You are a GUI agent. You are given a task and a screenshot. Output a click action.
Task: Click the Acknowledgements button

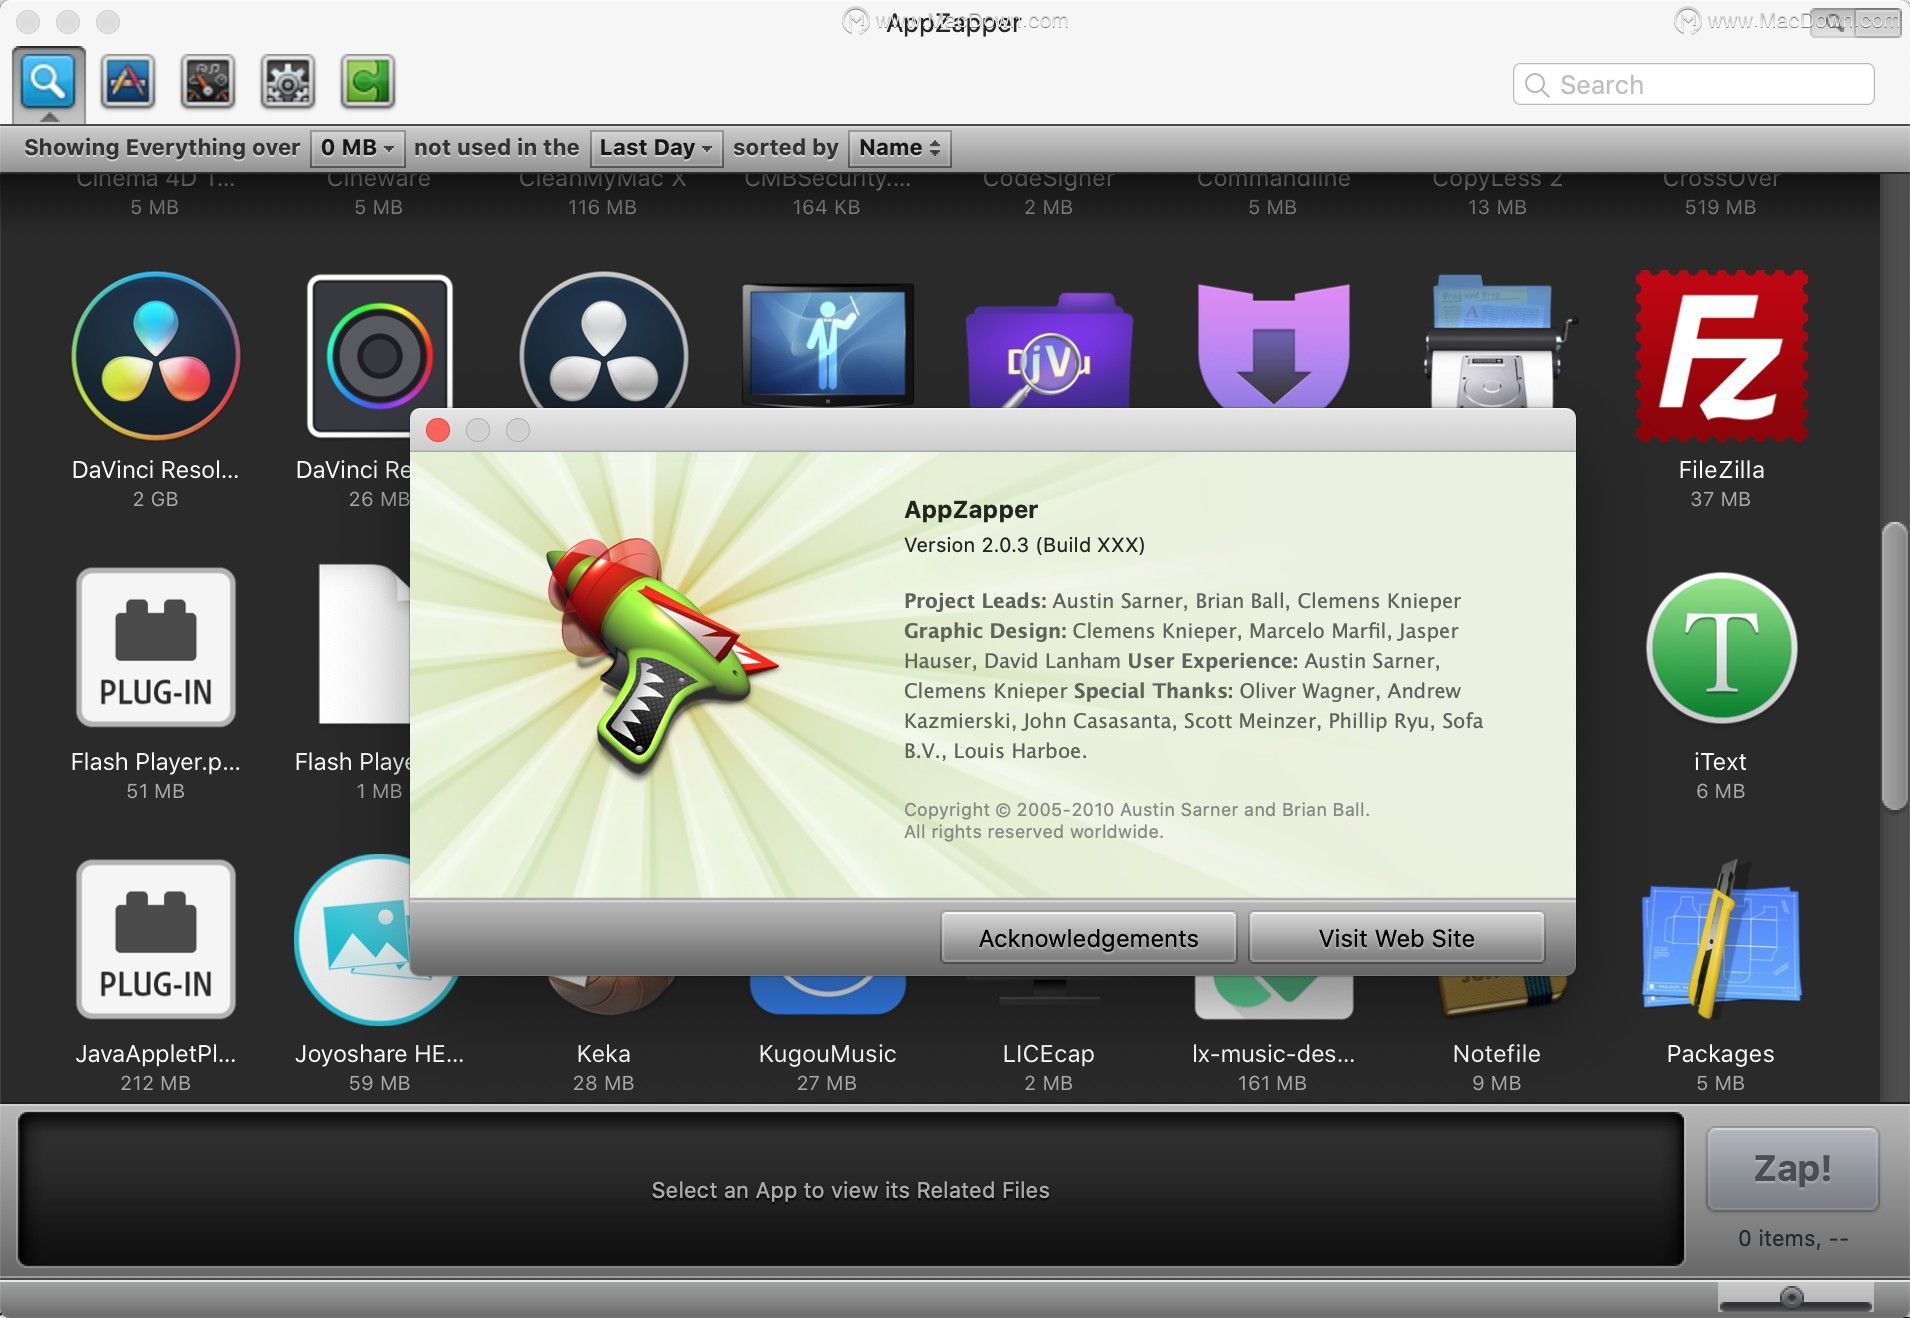tap(1088, 938)
